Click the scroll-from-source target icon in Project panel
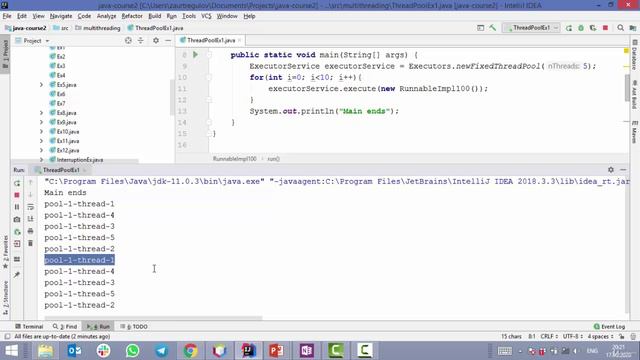Screen dimensions: 640x360 click(x=128, y=40)
